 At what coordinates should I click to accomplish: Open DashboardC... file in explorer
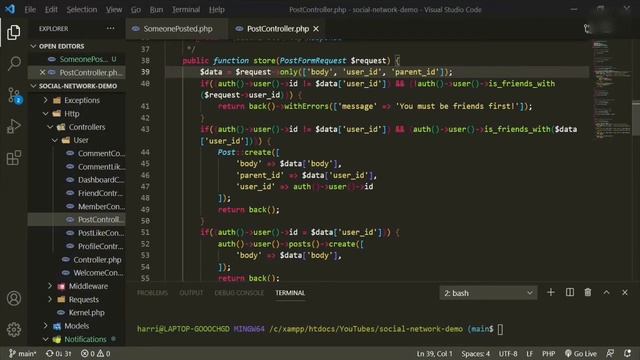tap(76, 180)
